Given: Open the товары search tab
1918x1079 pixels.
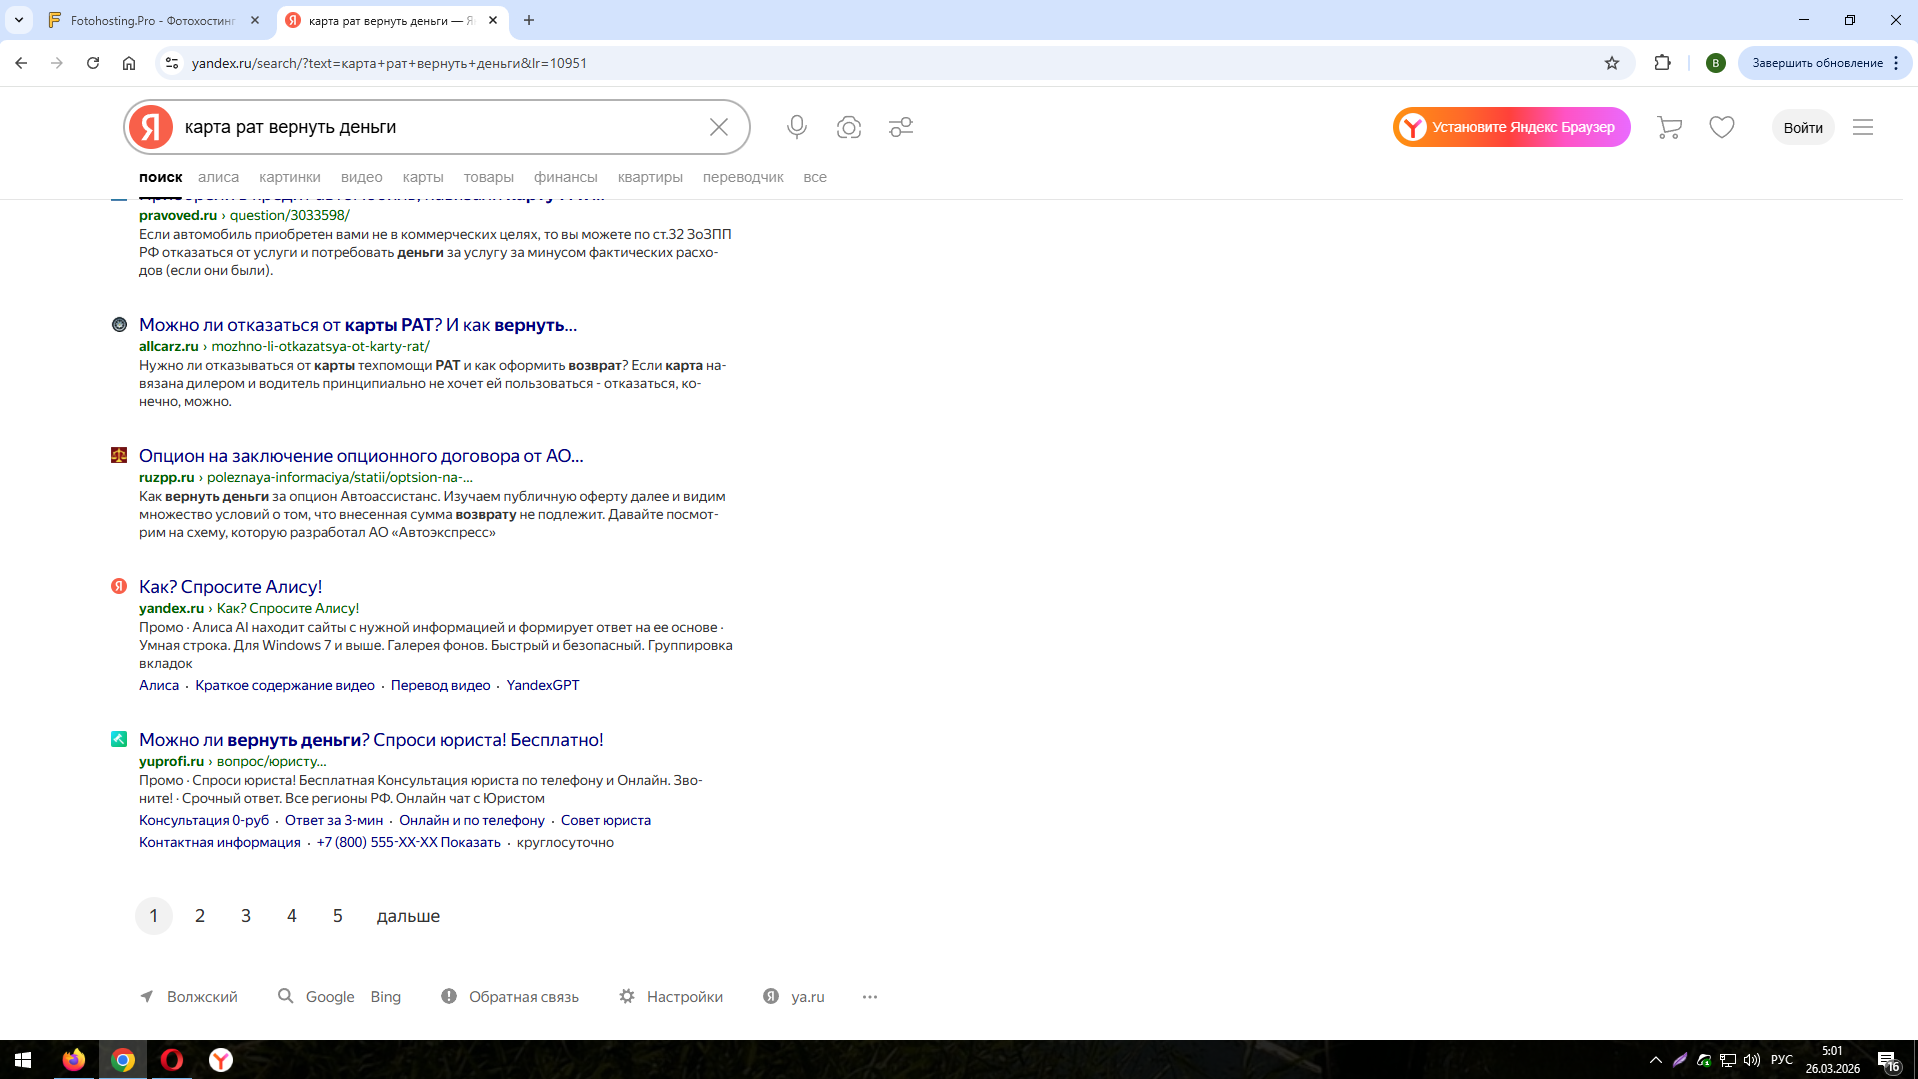Looking at the screenshot, I should 489,177.
